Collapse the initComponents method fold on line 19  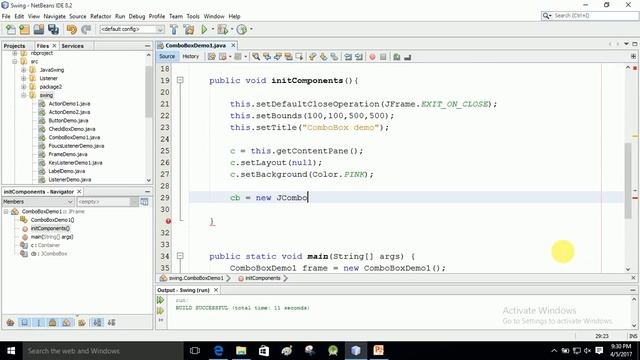(x=180, y=80)
